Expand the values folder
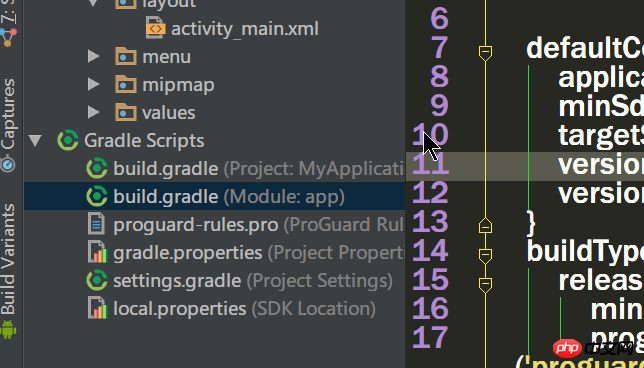This screenshot has height=368, width=644. click(94, 112)
